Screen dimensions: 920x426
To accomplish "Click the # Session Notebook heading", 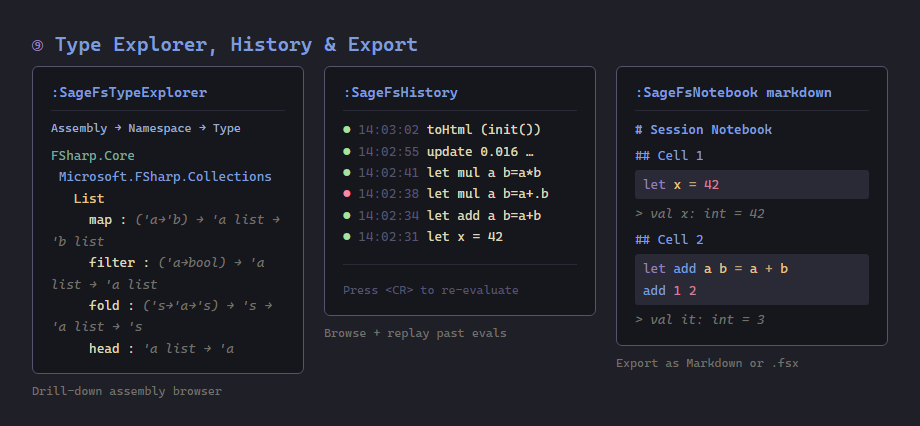I will (x=703, y=130).
